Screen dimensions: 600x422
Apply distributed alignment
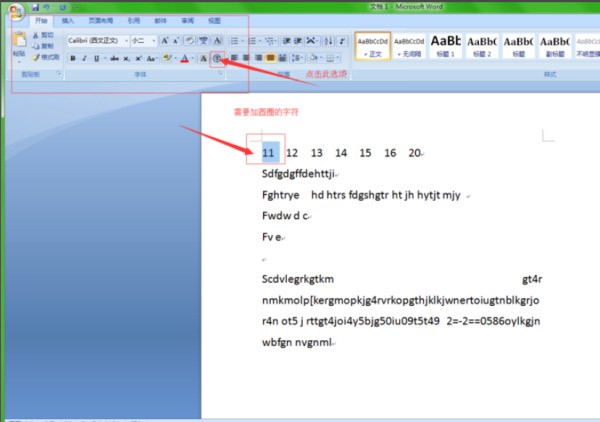[282, 58]
